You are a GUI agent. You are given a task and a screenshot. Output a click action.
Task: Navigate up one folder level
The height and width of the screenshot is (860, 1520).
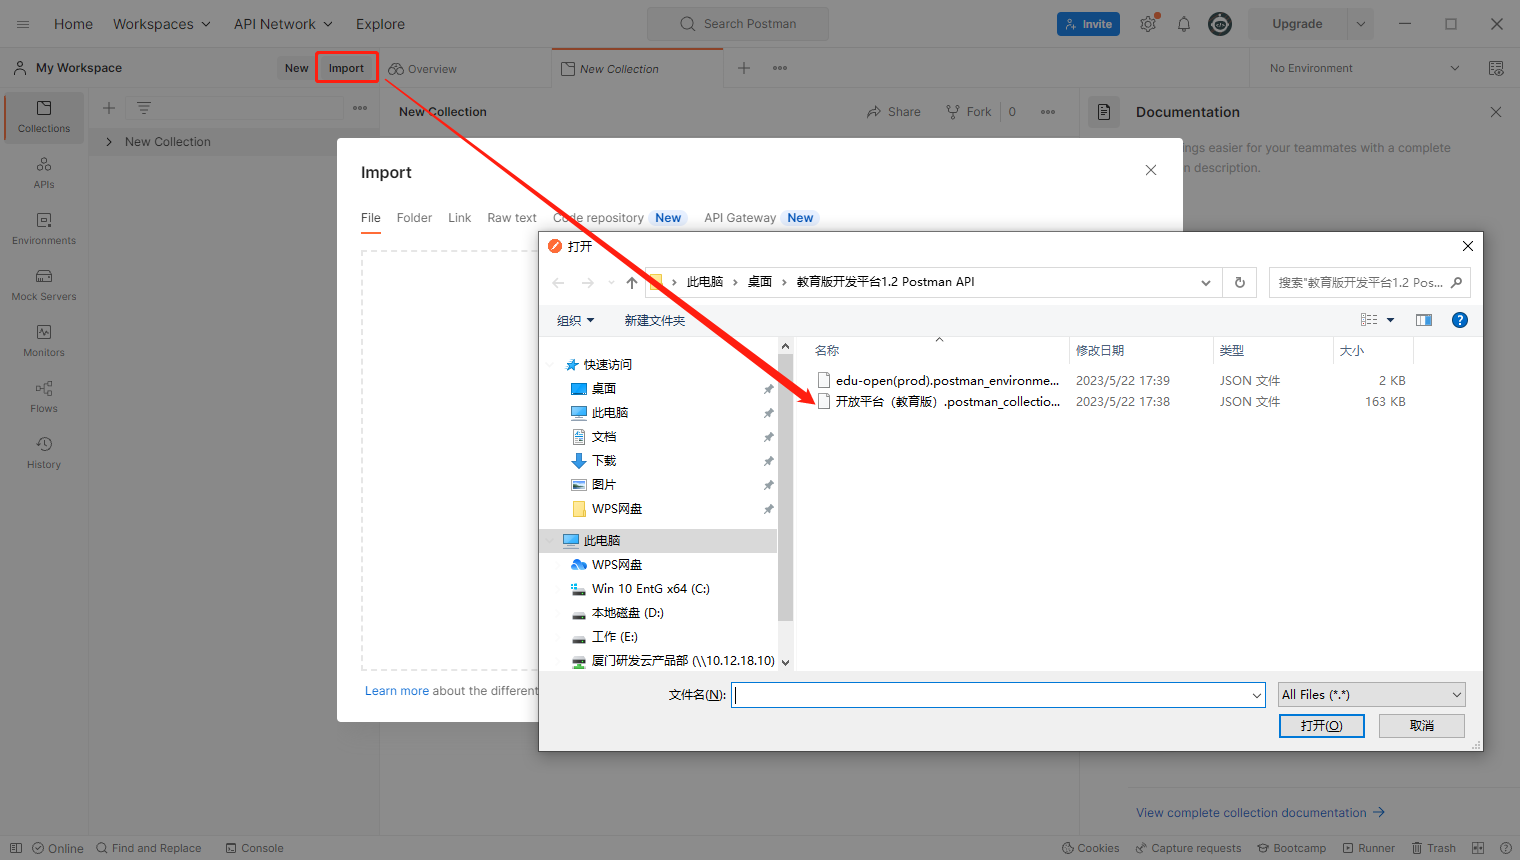(x=631, y=283)
